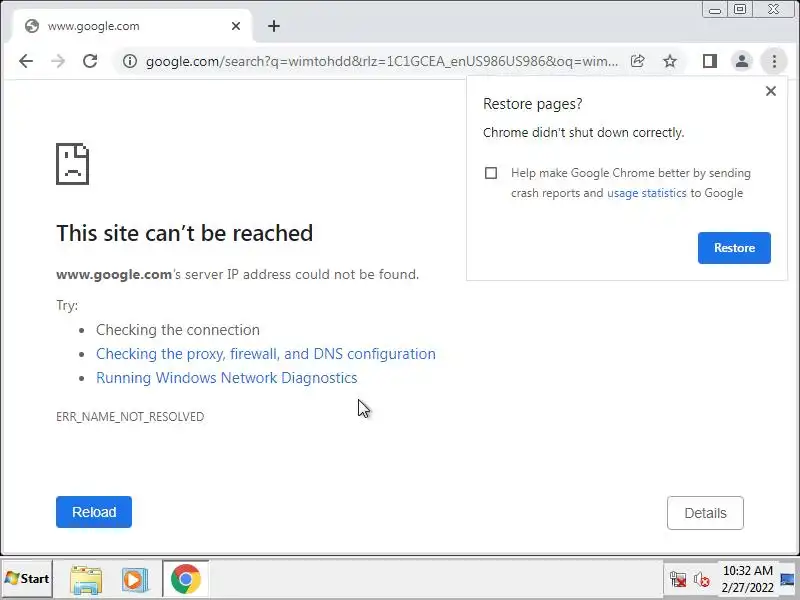Open the Windows Start menu
Image resolution: width=800 pixels, height=600 pixels.
27,579
